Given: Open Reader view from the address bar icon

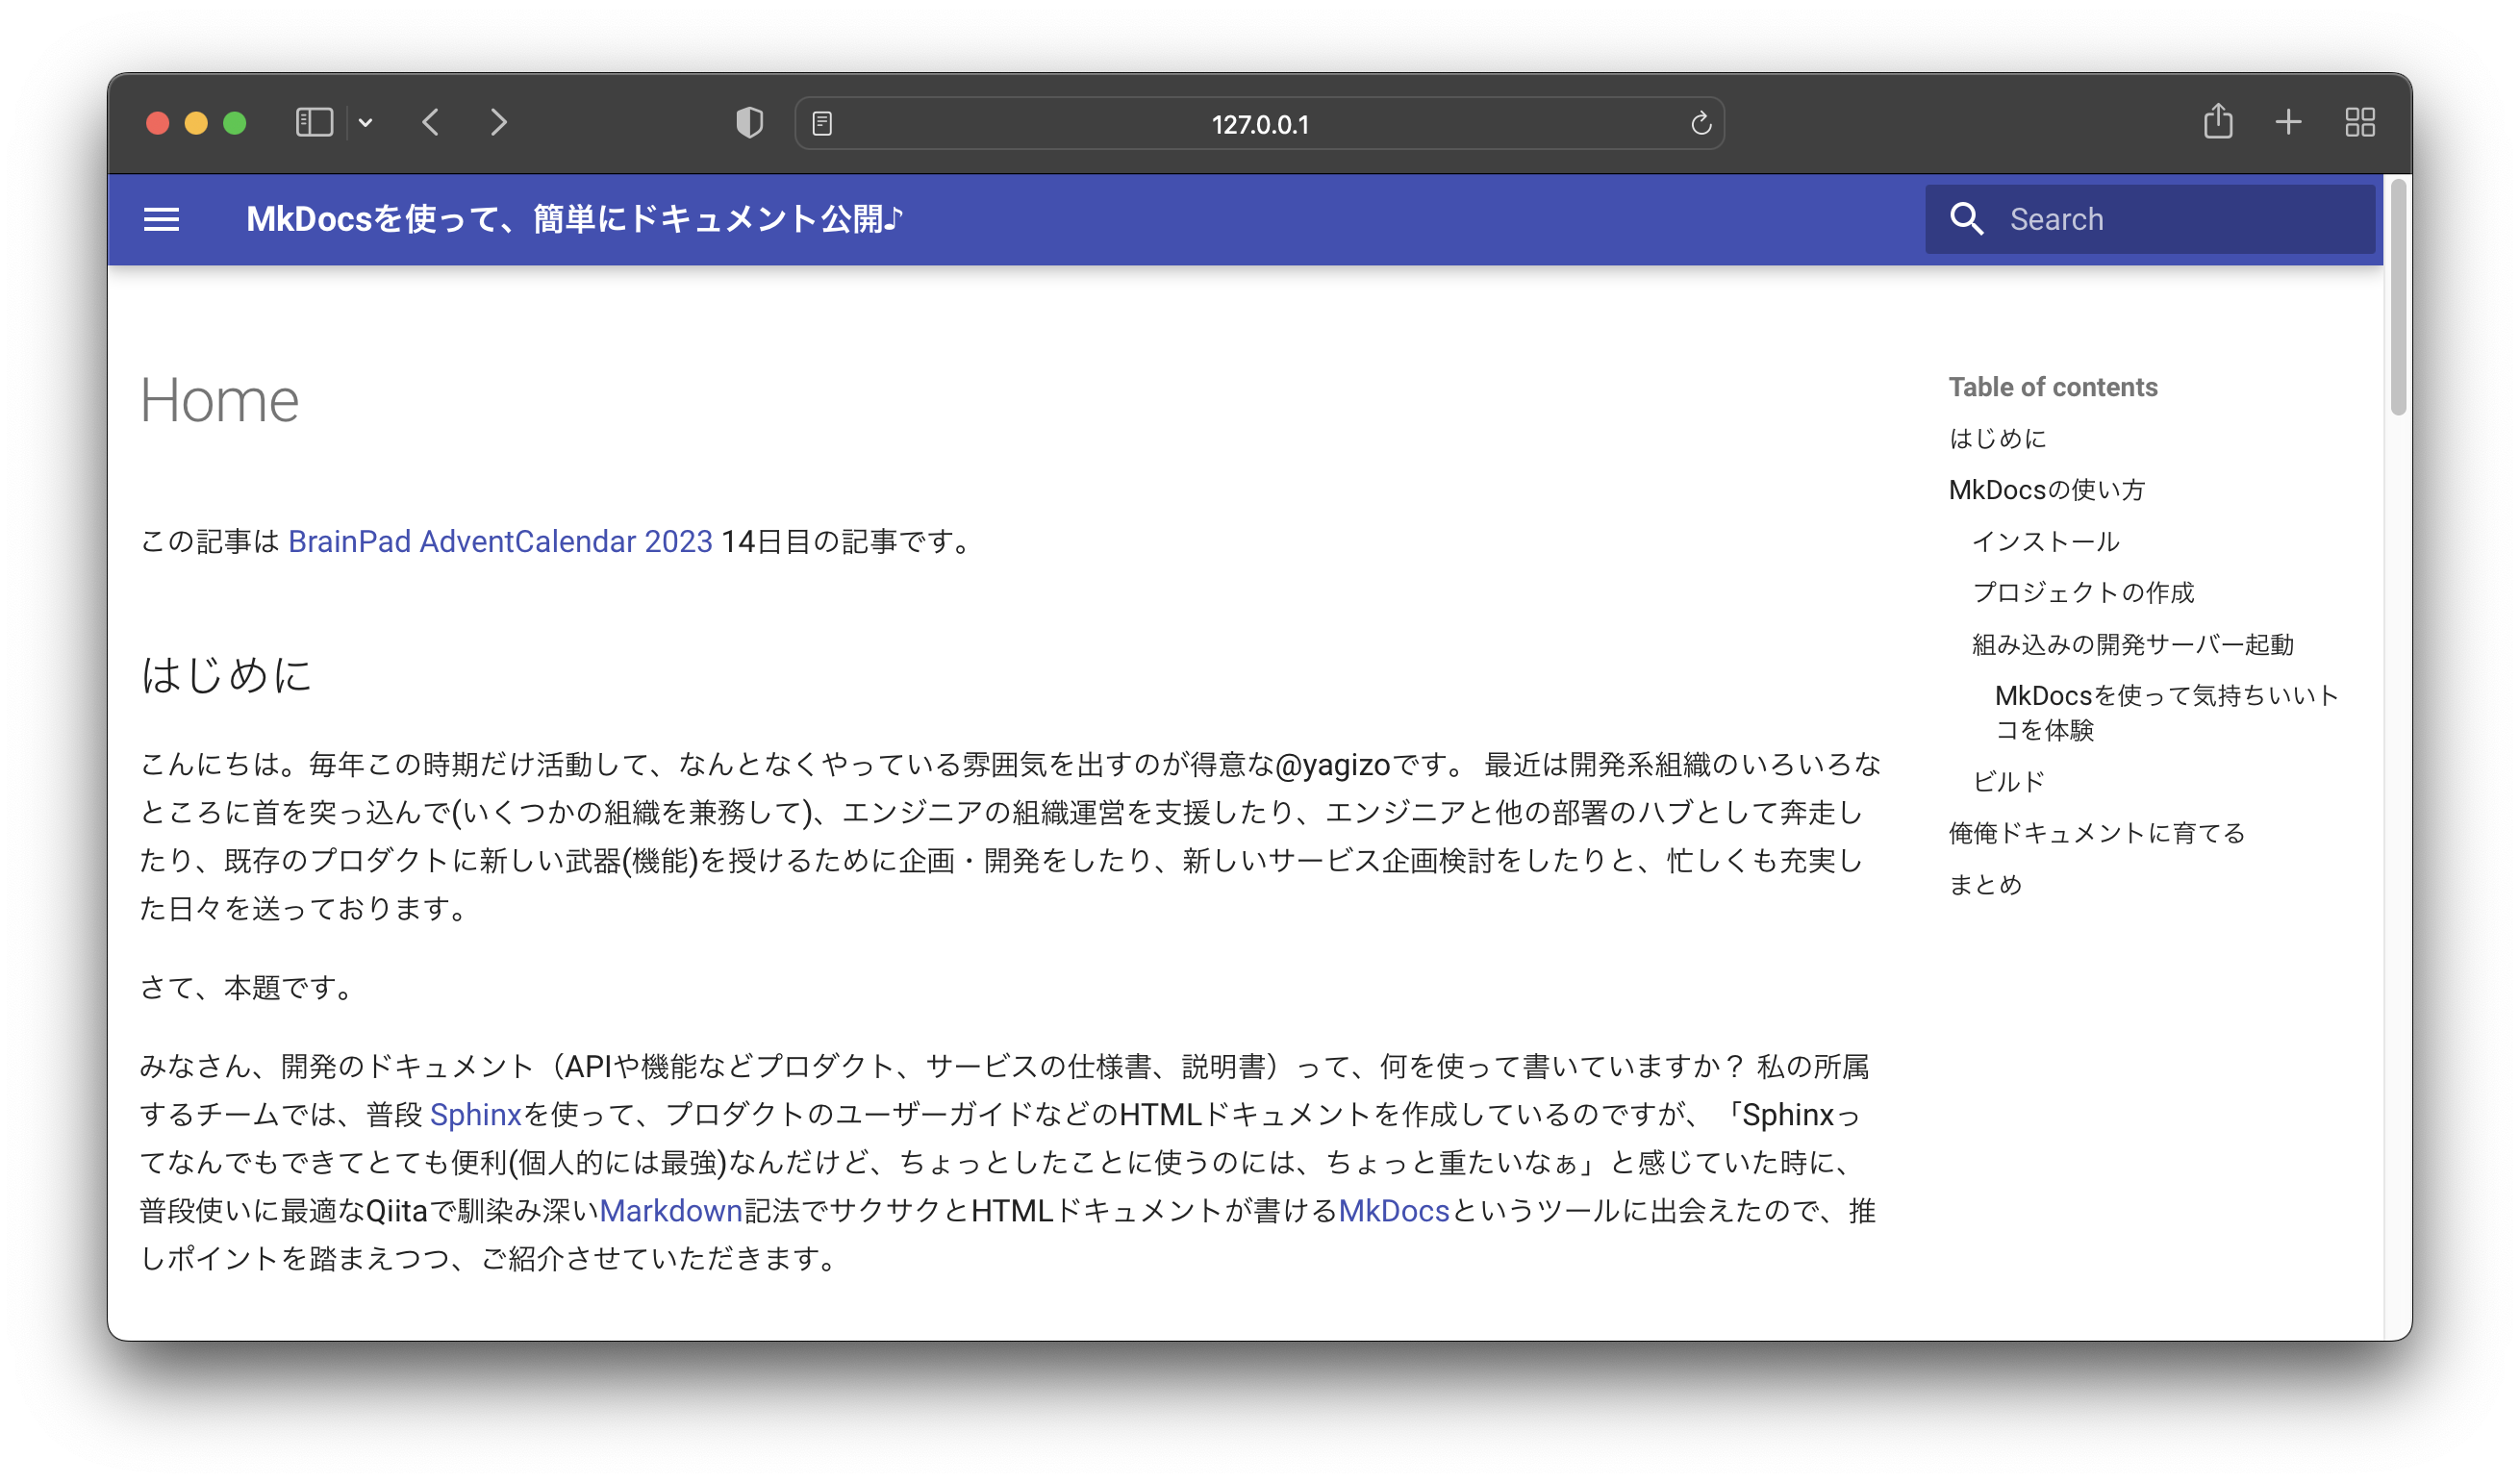Looking at the screenshot, I should click(x=824, y=122).
